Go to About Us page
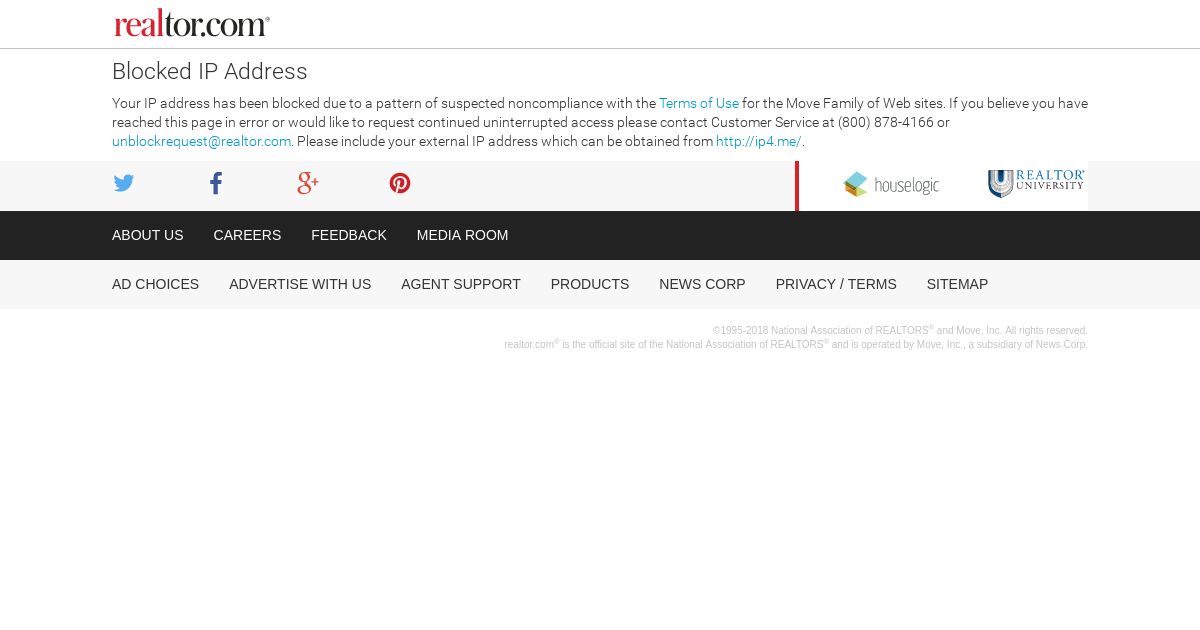This screenshot has height=630, width=1200. pyautogui.click(x=148, y=235)
